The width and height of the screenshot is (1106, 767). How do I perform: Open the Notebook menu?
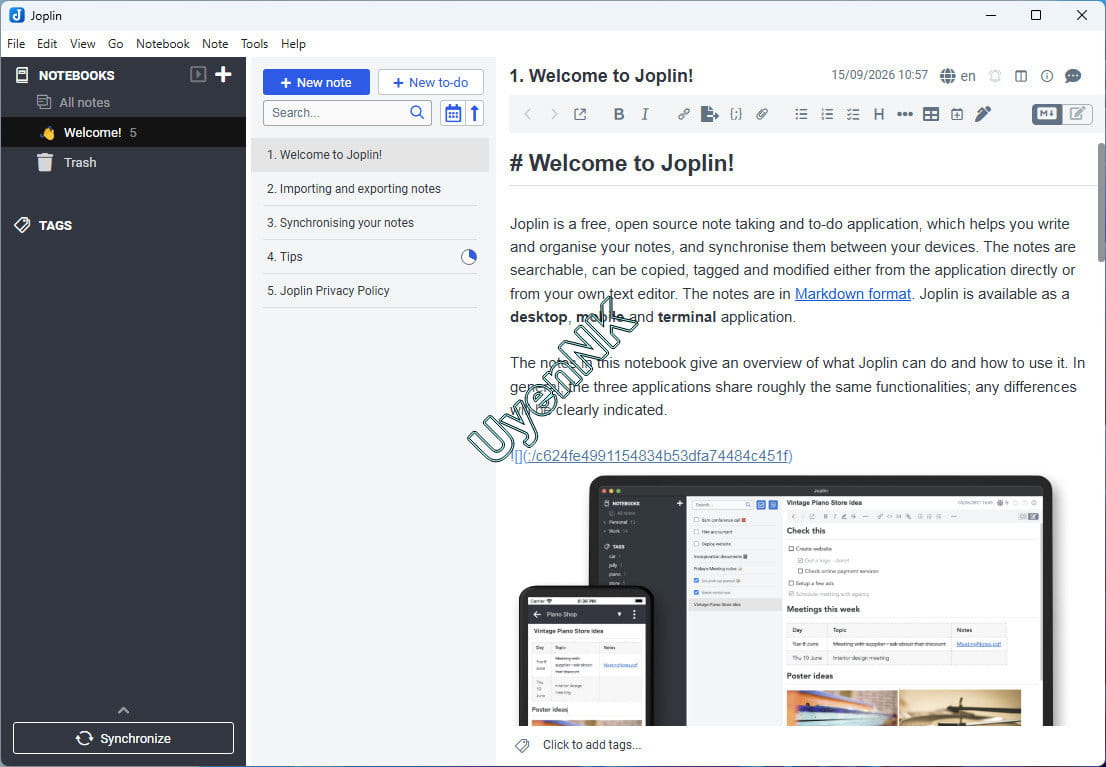[x=163, y=44]
